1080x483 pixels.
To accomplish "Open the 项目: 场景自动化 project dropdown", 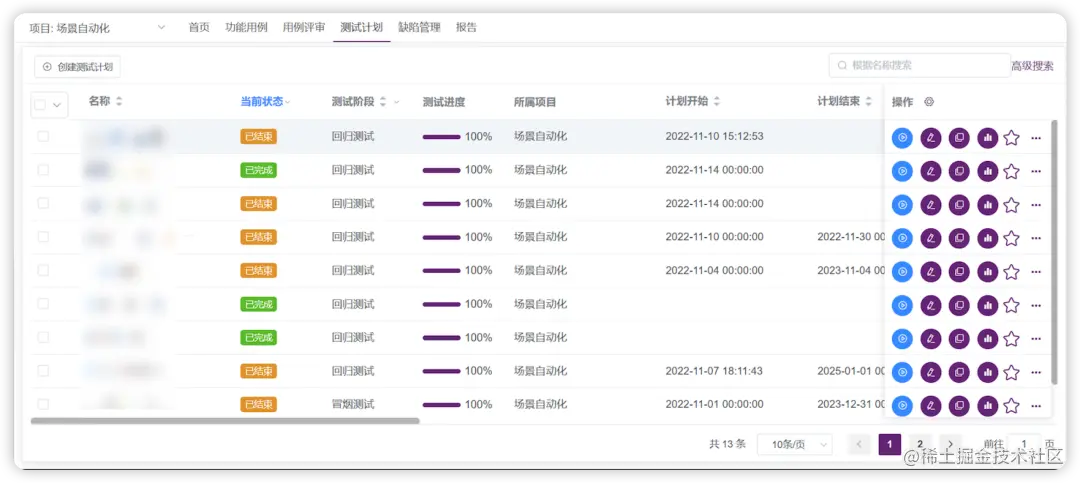I will pyautogui.click(x=97, y=28).
